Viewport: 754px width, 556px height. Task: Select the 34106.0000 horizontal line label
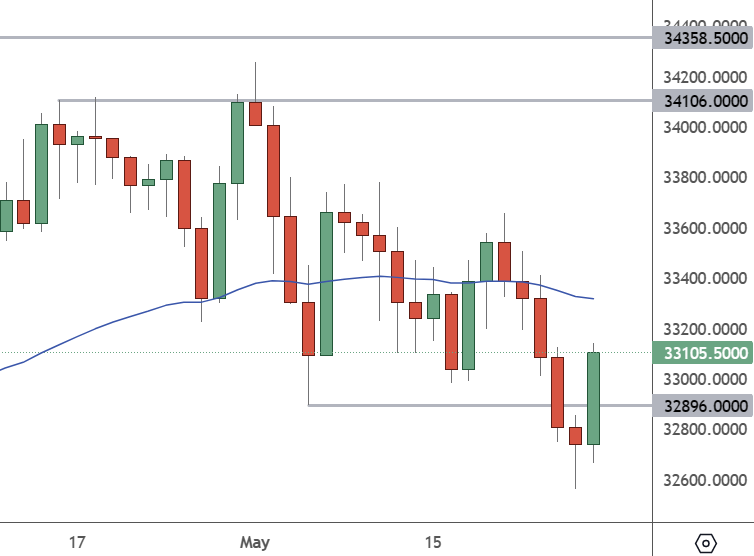pos(701,100)
